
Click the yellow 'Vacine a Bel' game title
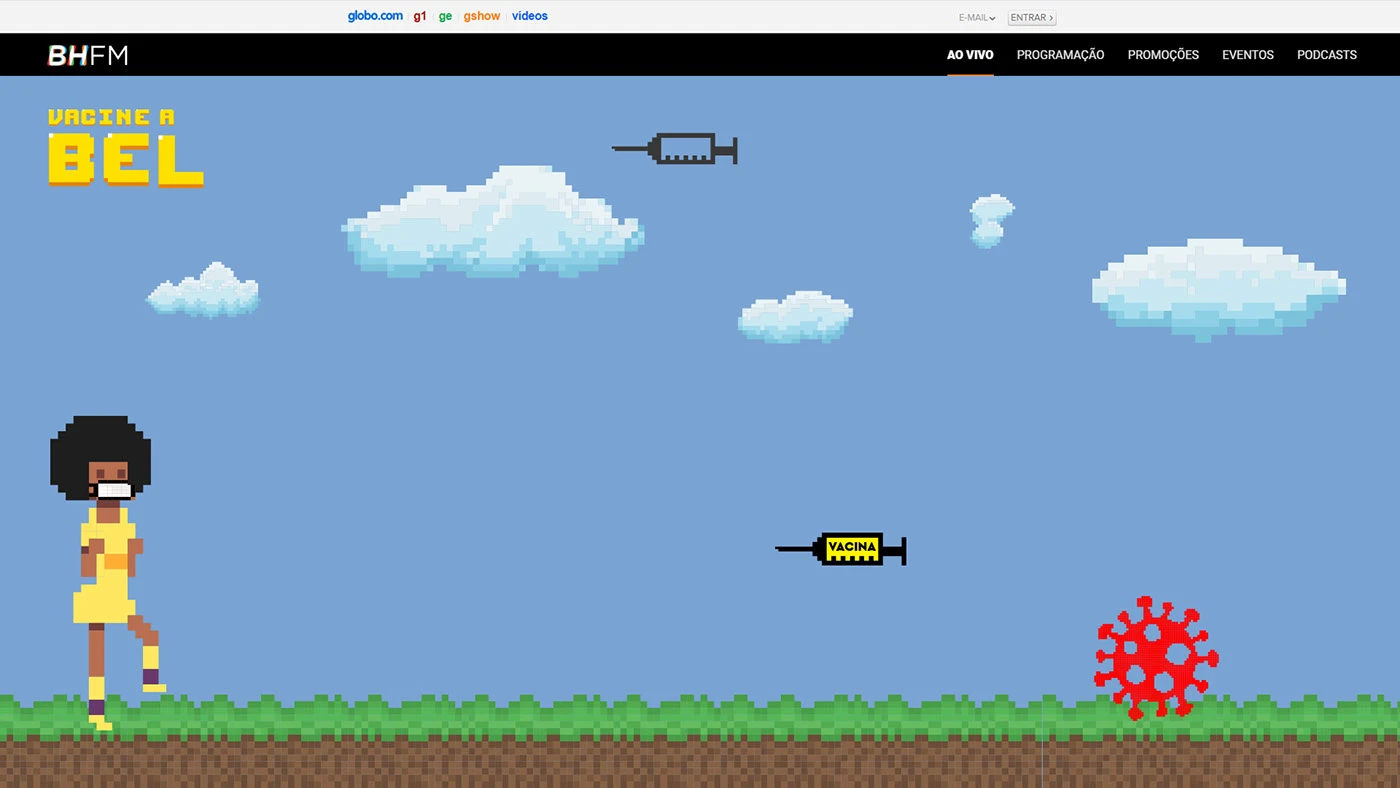tap(125, 148)
